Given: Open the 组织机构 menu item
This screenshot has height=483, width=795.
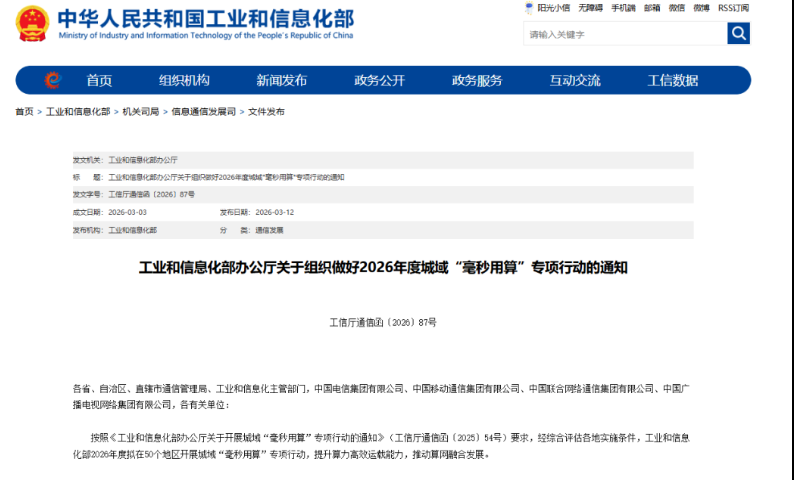Looking at the screenshot, I should pyautogui.click(x=184, y=81).
